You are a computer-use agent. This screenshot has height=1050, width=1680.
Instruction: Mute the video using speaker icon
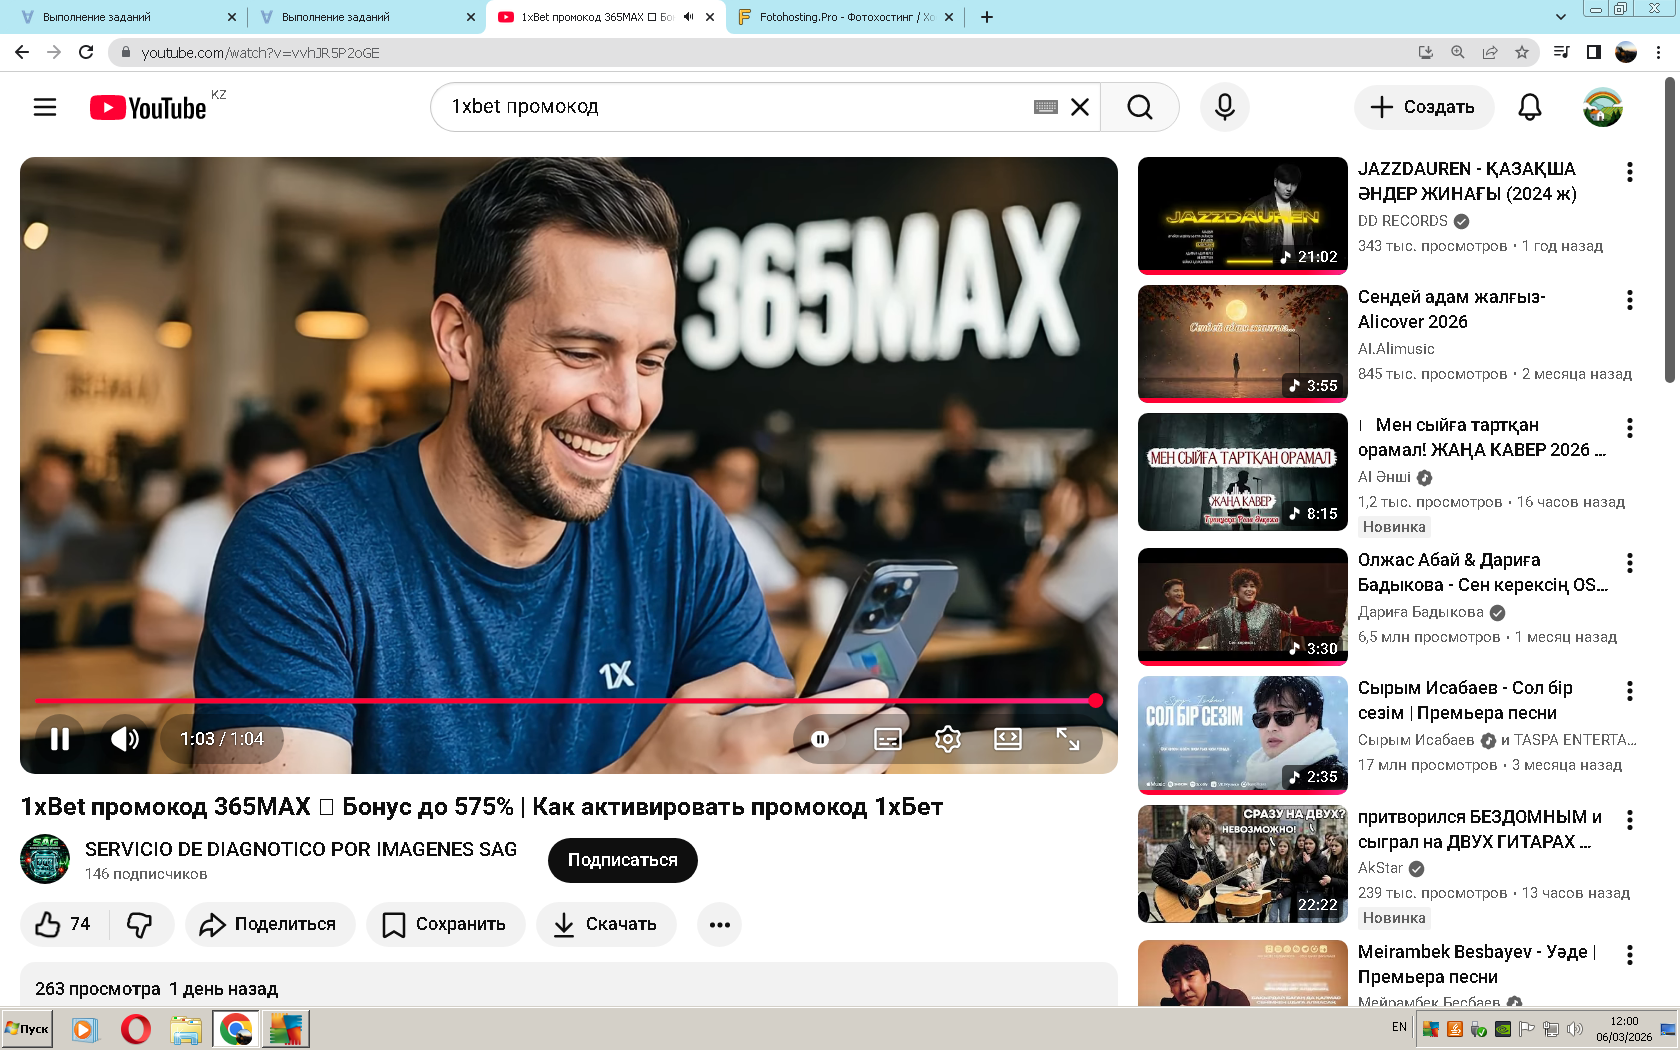tap(125, 739)
